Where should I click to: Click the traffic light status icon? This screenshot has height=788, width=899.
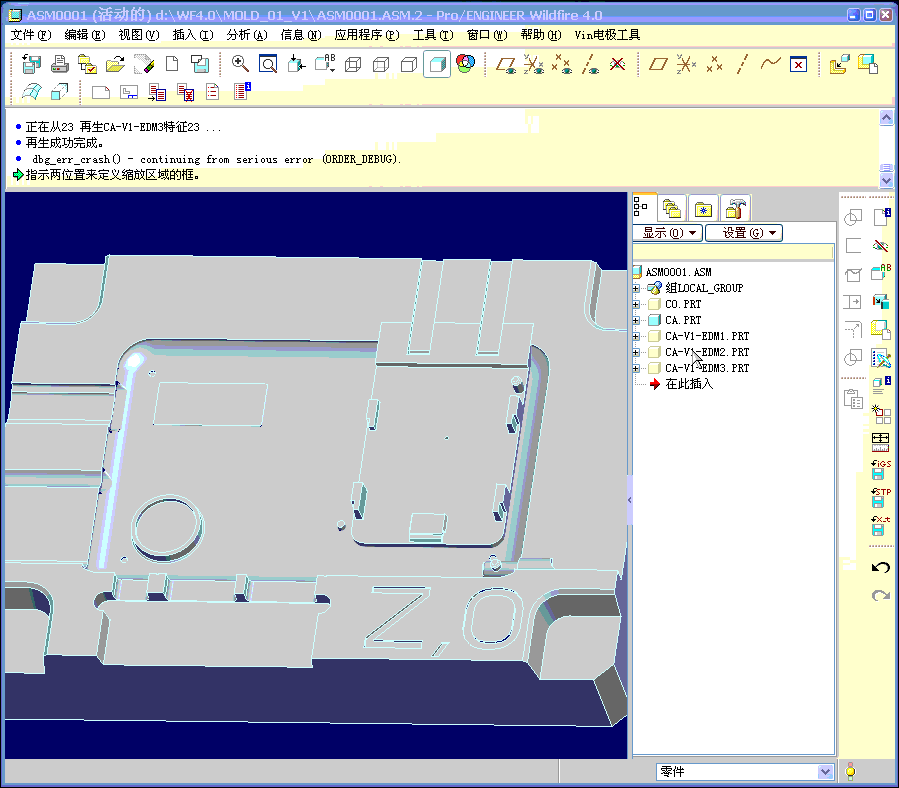[x=850, y=771]
